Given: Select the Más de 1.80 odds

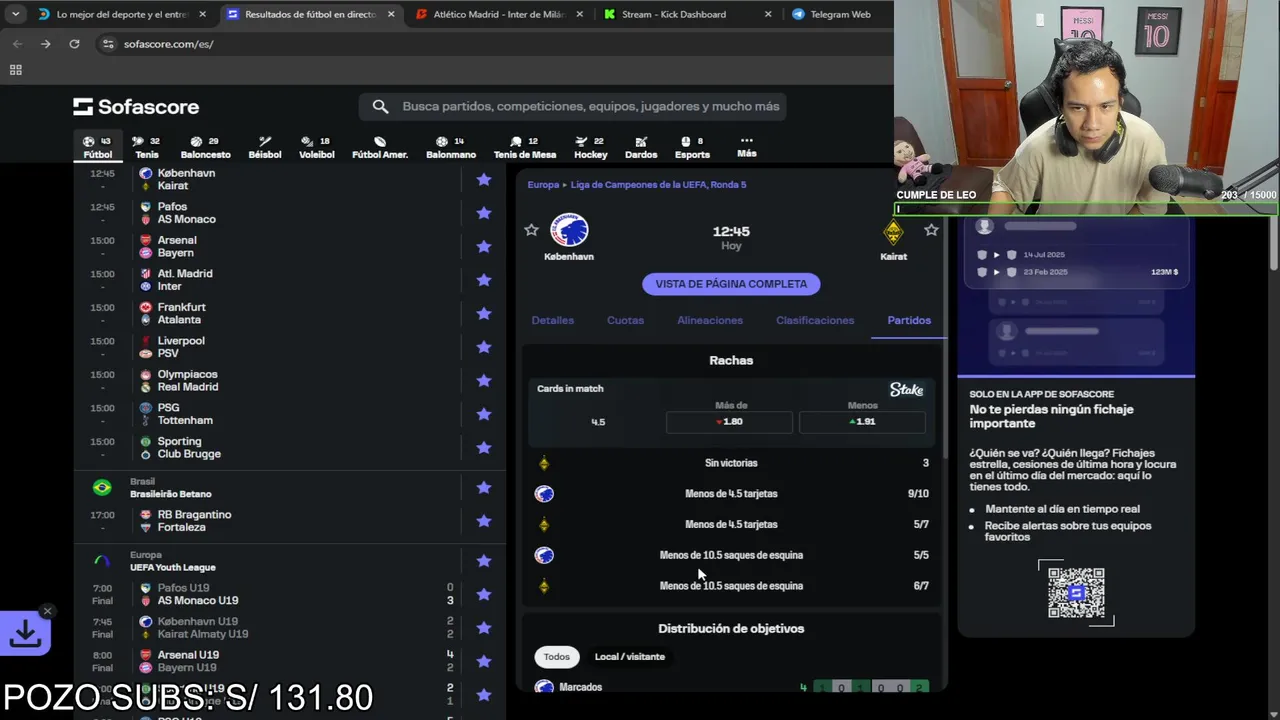Looking at the screenshot, I should pyautogui.click(x=730, y=422).
